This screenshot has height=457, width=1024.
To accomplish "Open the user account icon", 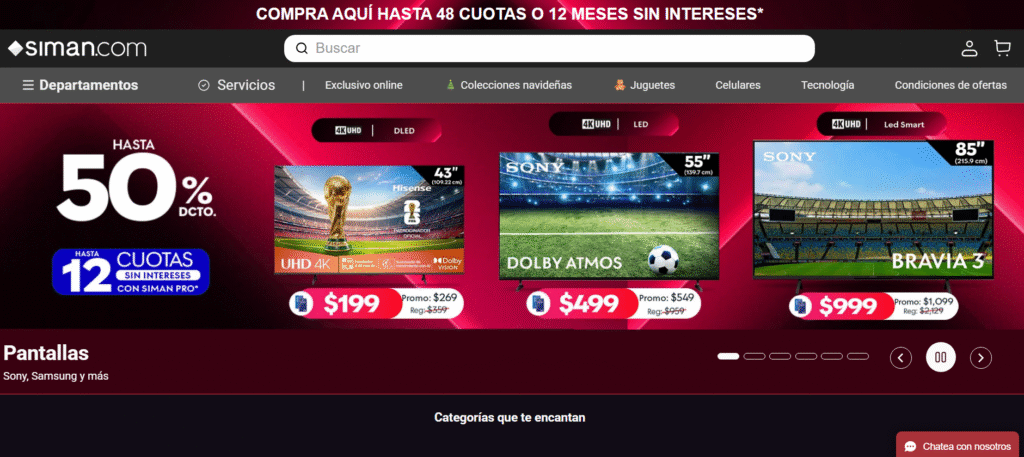I will click(969, 48).
